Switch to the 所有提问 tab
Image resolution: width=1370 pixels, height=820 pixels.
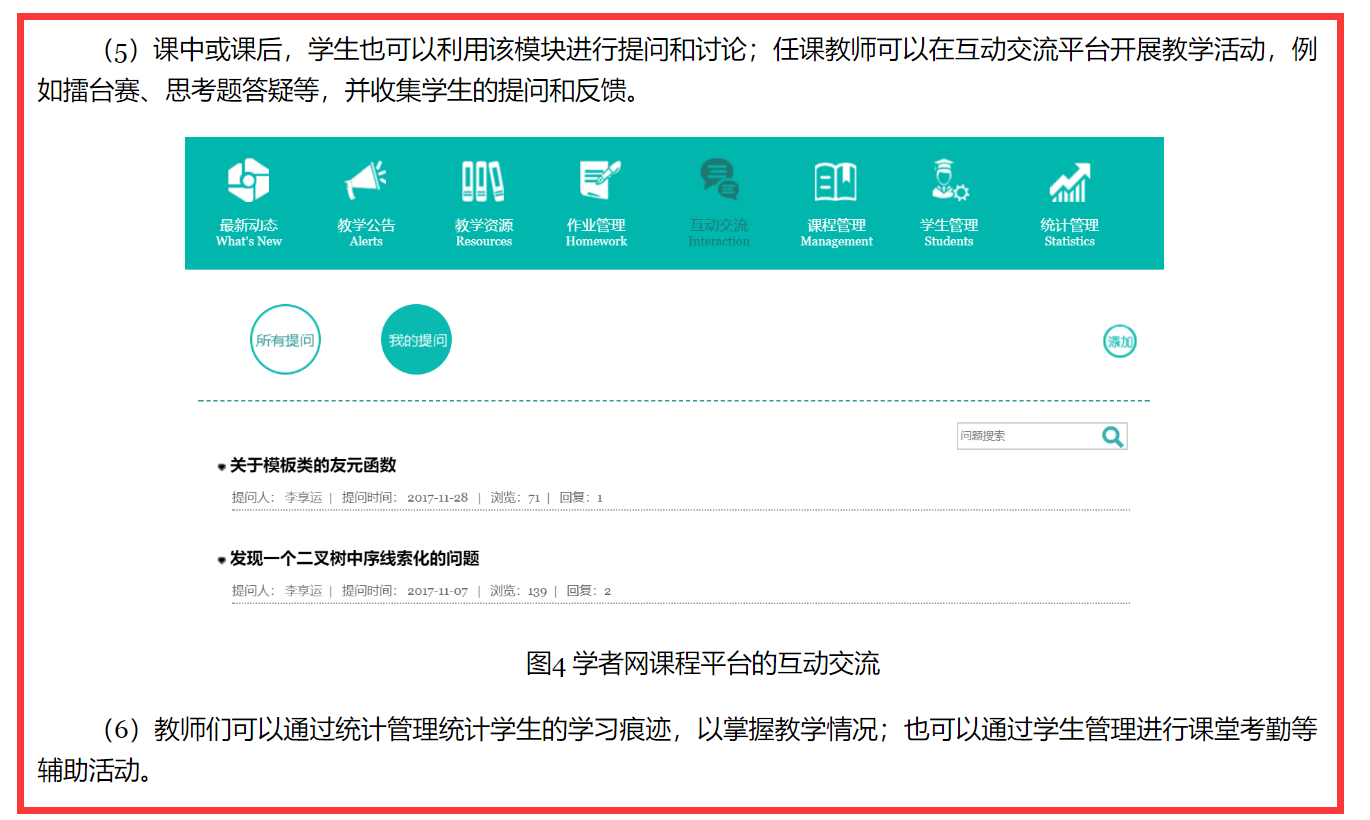pos(285,340)
